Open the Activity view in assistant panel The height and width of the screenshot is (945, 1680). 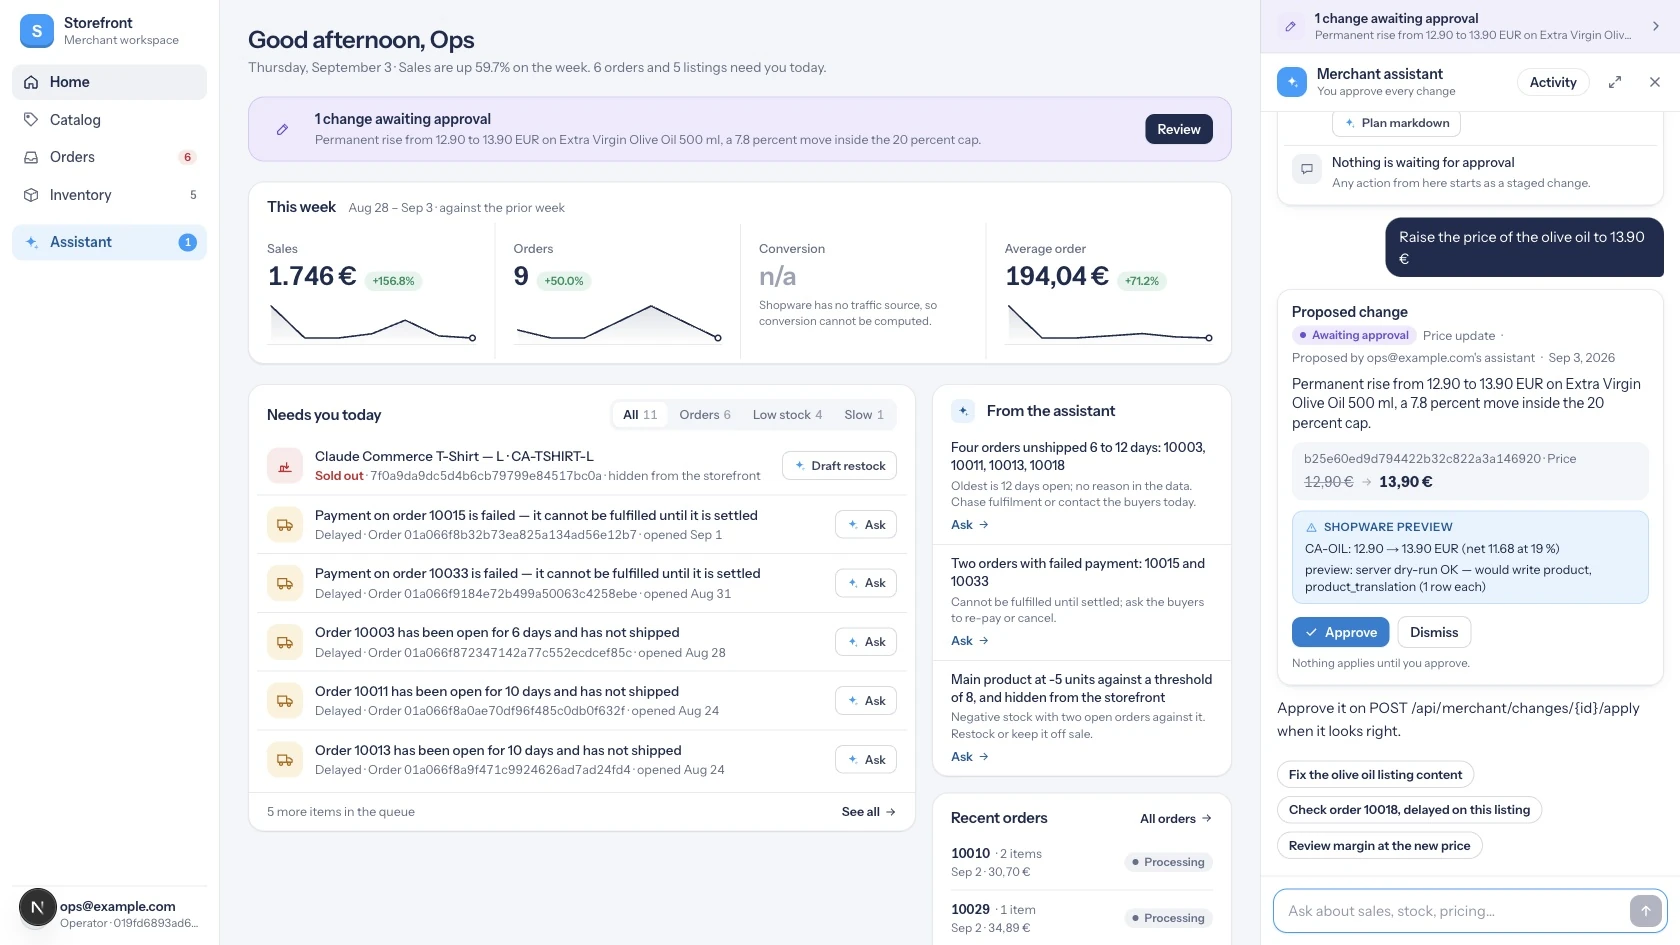[1553, 82]
